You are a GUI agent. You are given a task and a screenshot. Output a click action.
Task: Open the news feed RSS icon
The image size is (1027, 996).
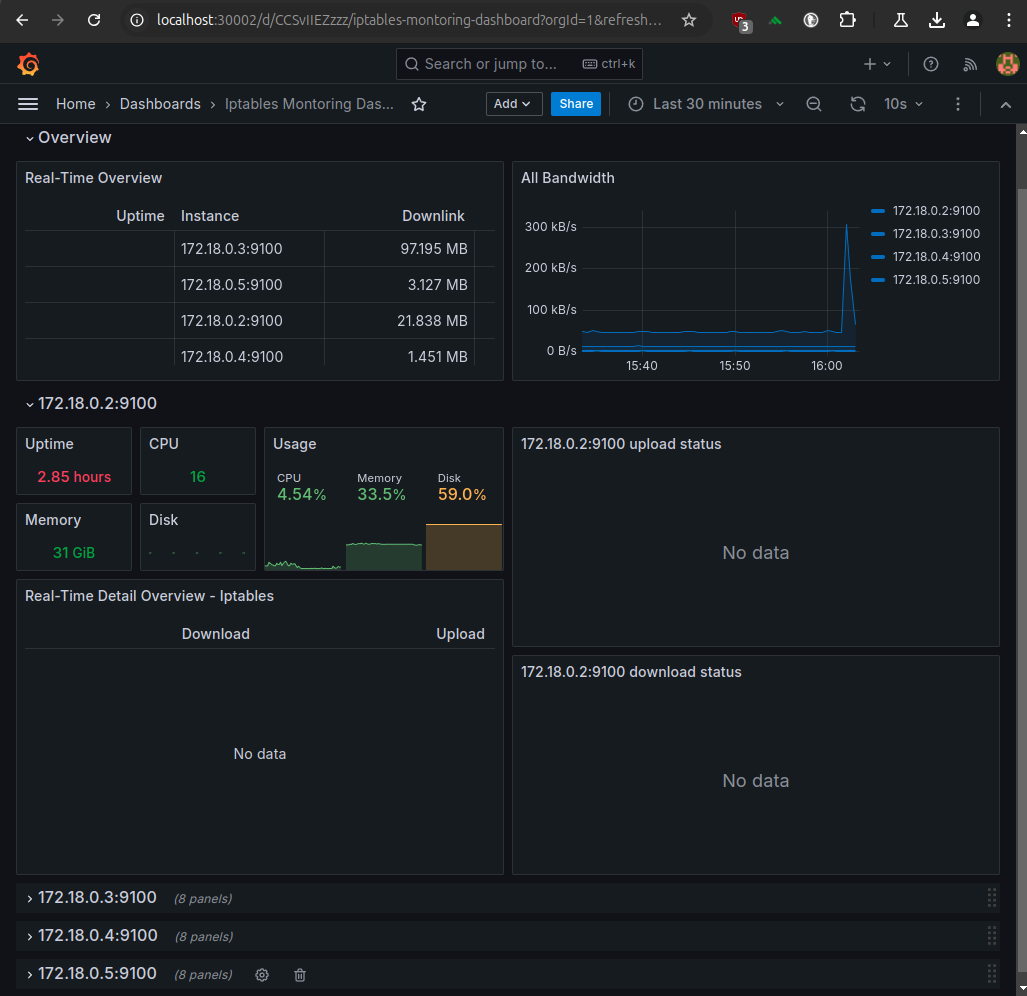(x=970, y=64)
